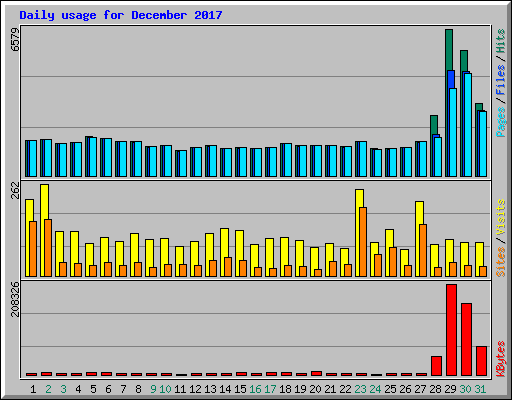The width and height of the screenshot is (512, 400).
Task: Click day 17 on the x-axis
Action: pos(270,389)
